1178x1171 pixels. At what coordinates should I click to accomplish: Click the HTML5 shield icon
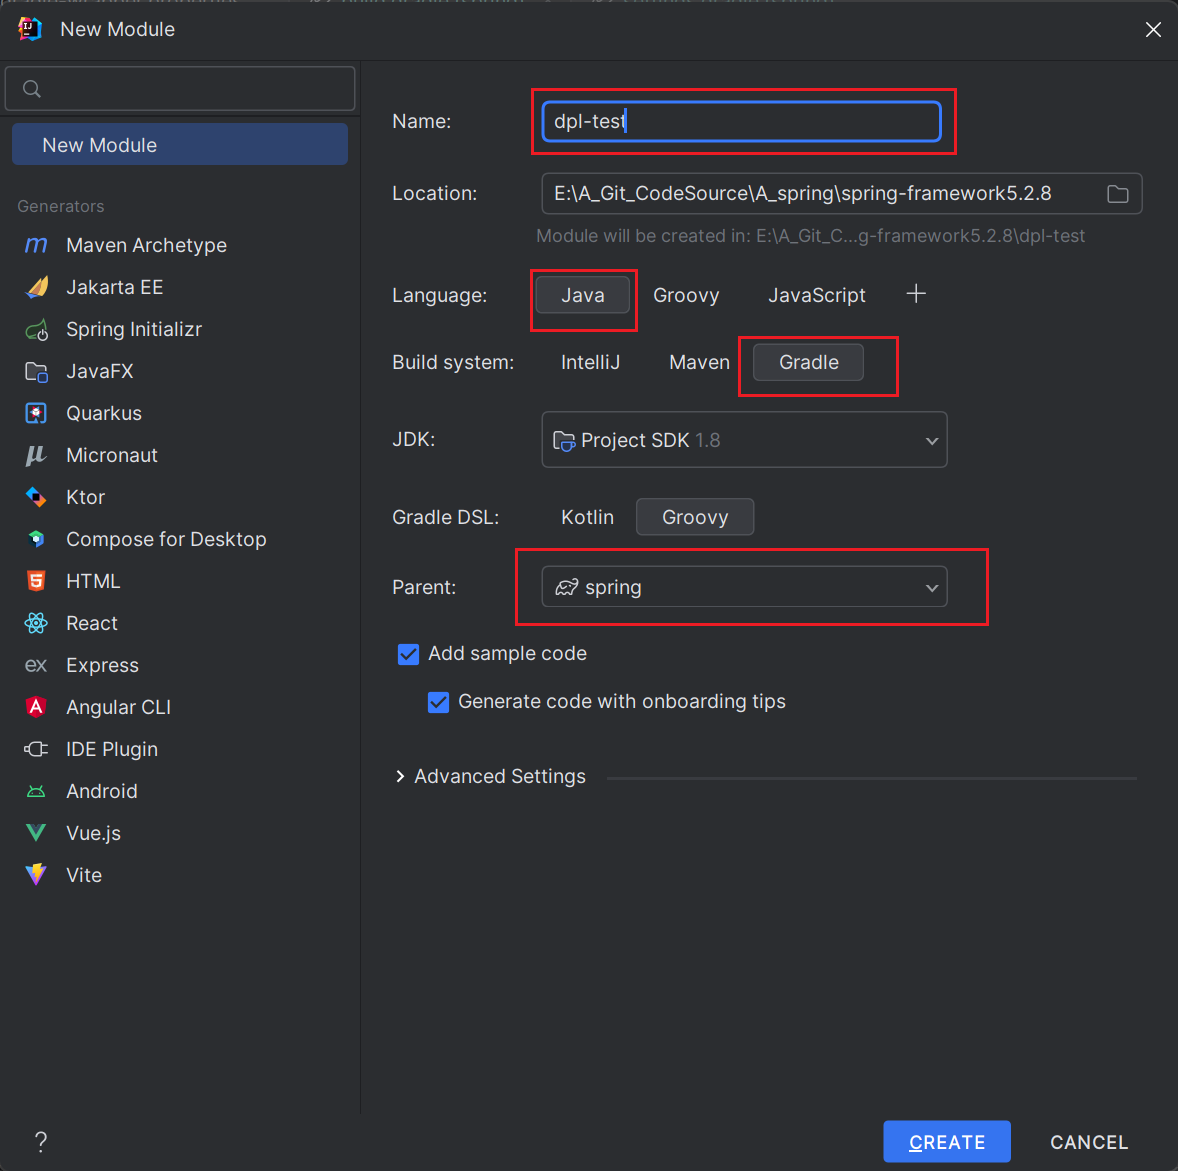(36, 581)
